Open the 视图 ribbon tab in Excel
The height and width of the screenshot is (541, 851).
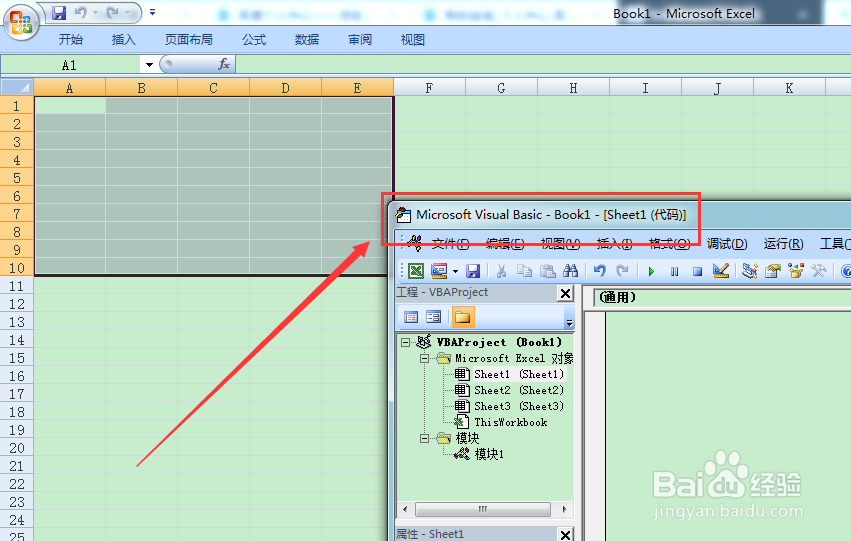point(412,40)
